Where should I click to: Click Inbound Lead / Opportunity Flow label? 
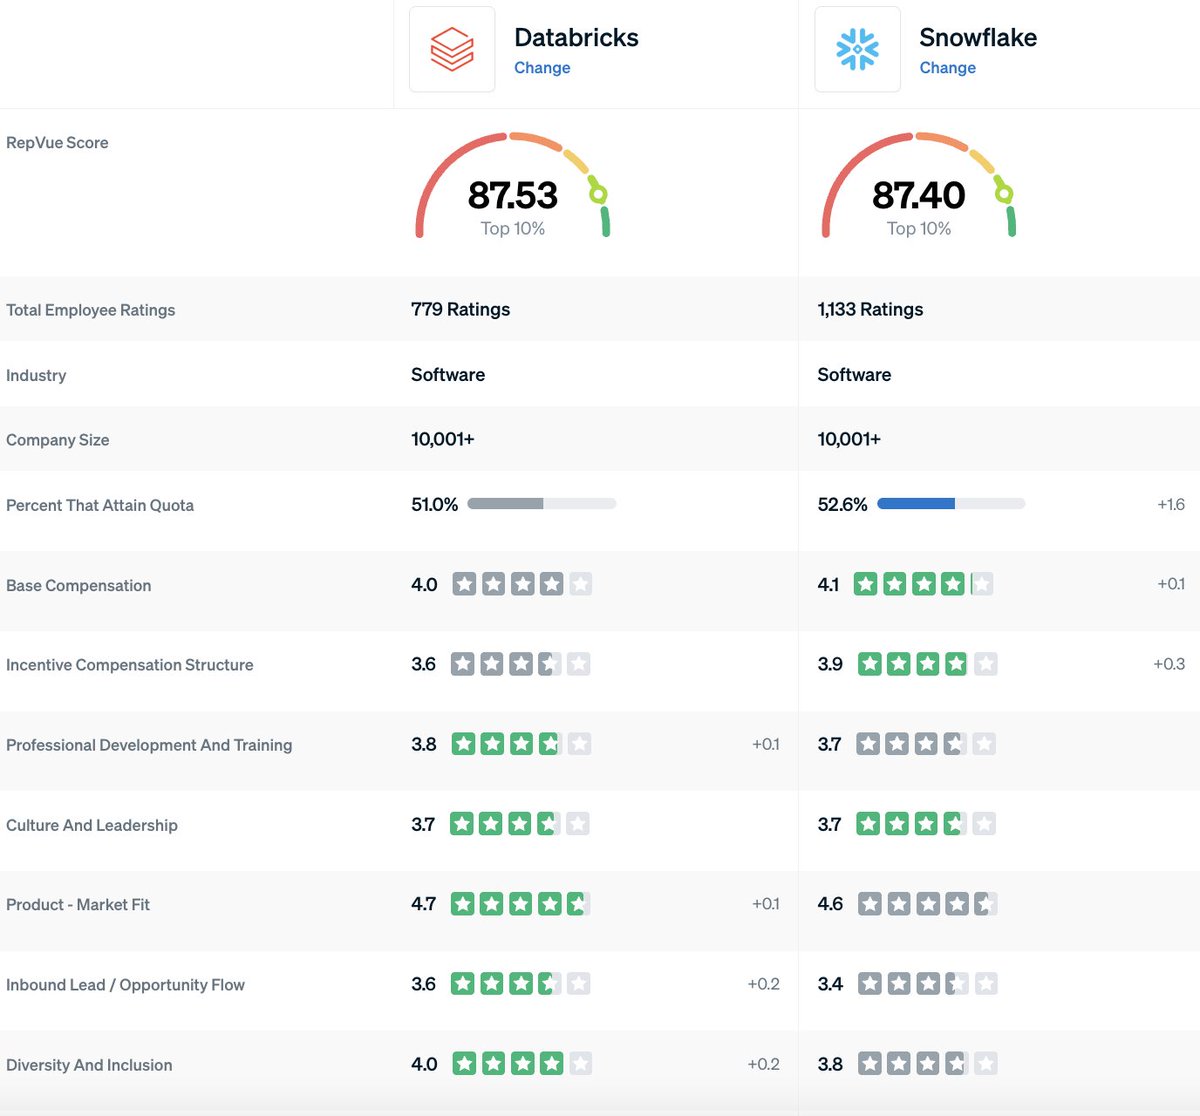coord(125,985)
